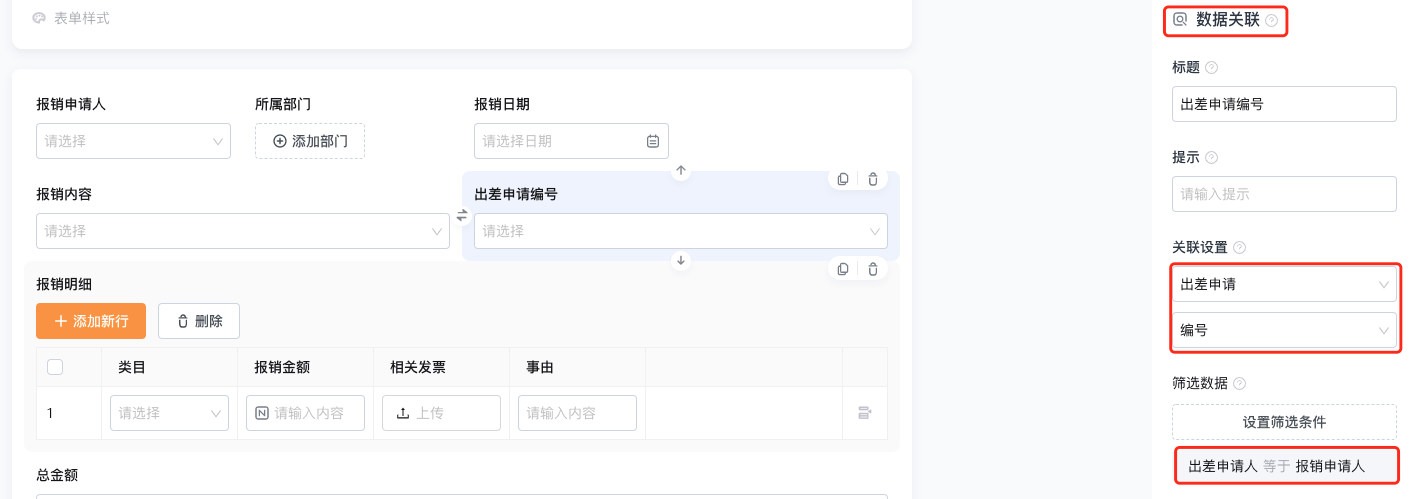The height and width of the screenshot is (499, 1409).
Task: Click the row action icon in 报销明细 row 1
Action: 865,412
